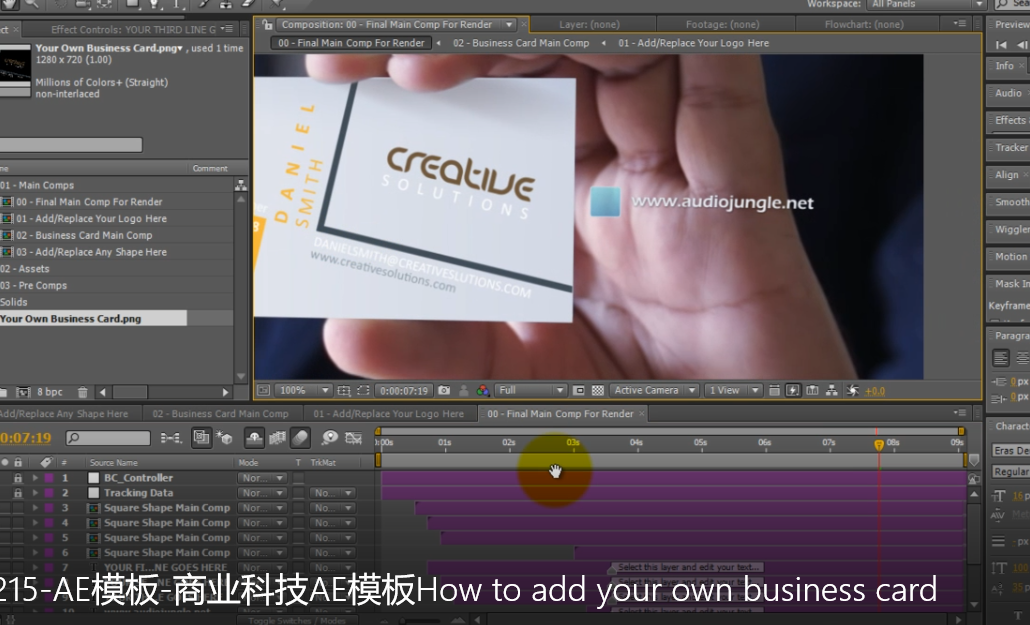Screen dimensions: 1030x625
Task: Click 00 - Final Main Comp For Render breadcrumb button
Action: point(351,43)
